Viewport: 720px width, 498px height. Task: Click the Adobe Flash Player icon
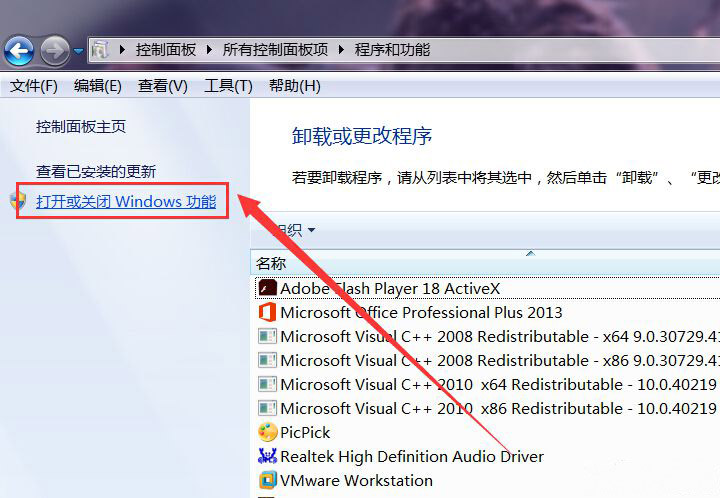[x=267, y=288]
